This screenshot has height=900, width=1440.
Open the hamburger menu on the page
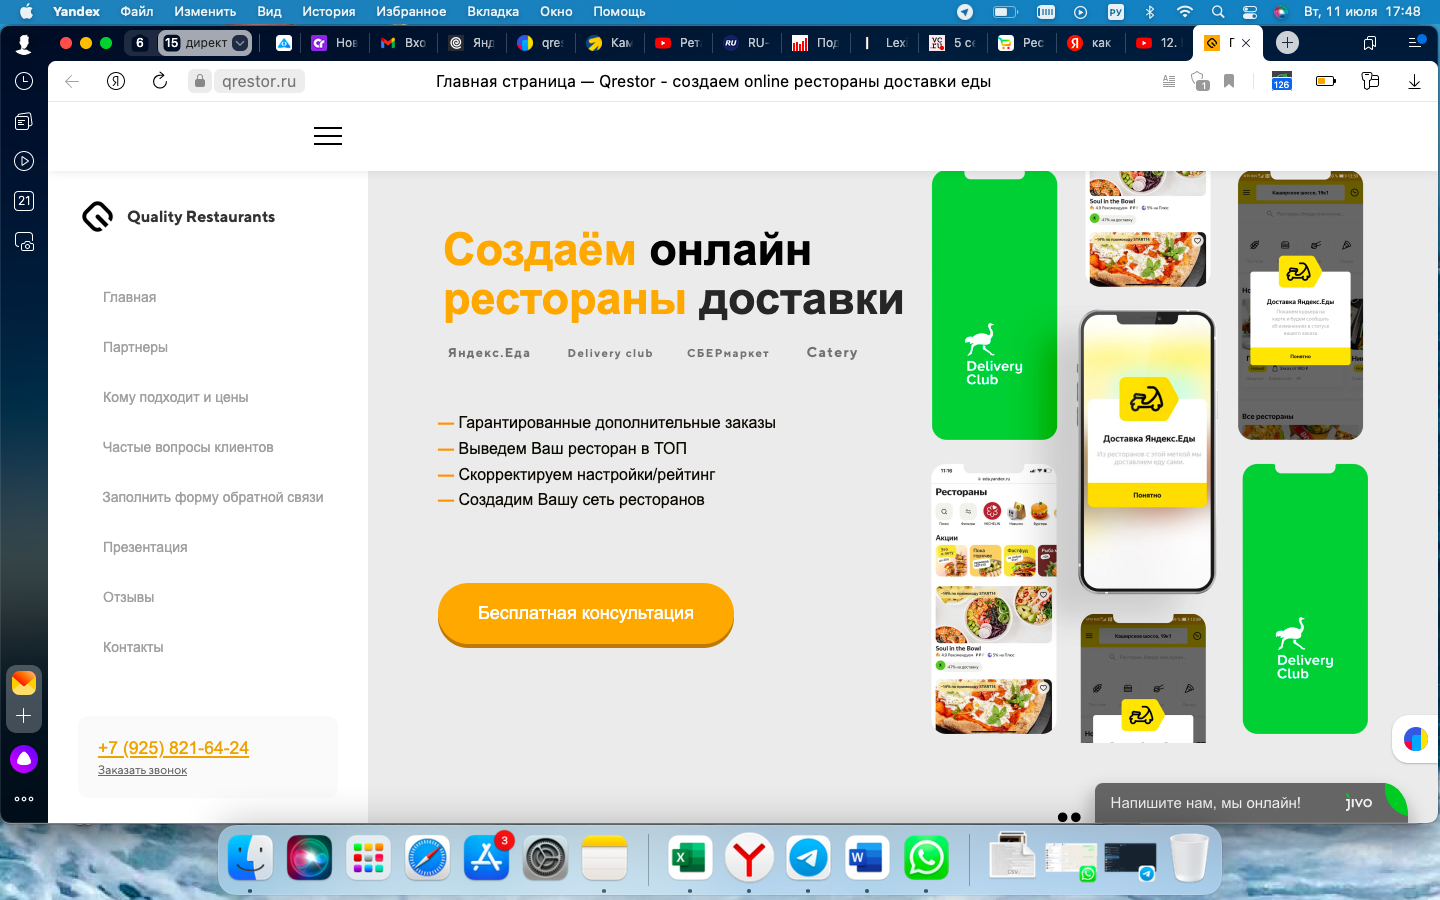click(x=328, y=136)
